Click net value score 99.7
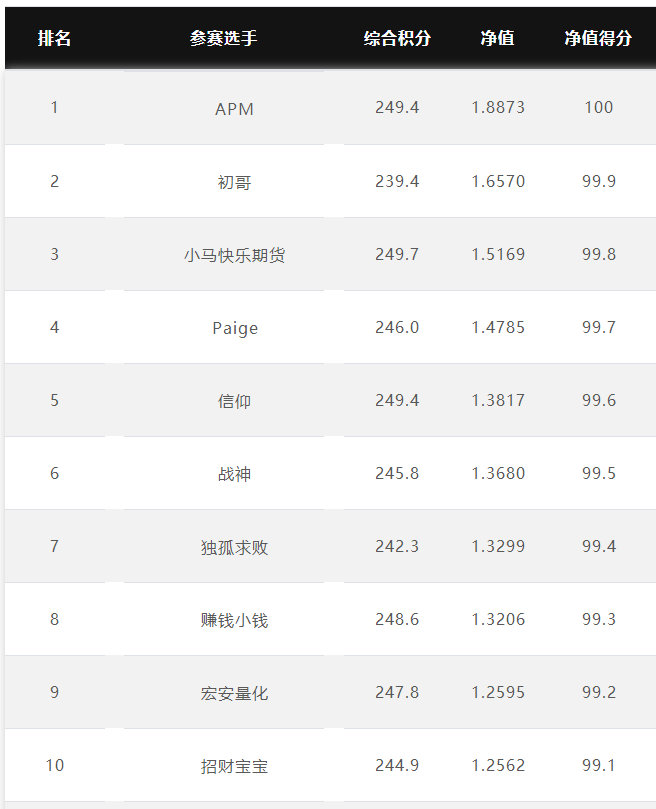This screenshot has height=809, width=656. (x=599, y=327)
